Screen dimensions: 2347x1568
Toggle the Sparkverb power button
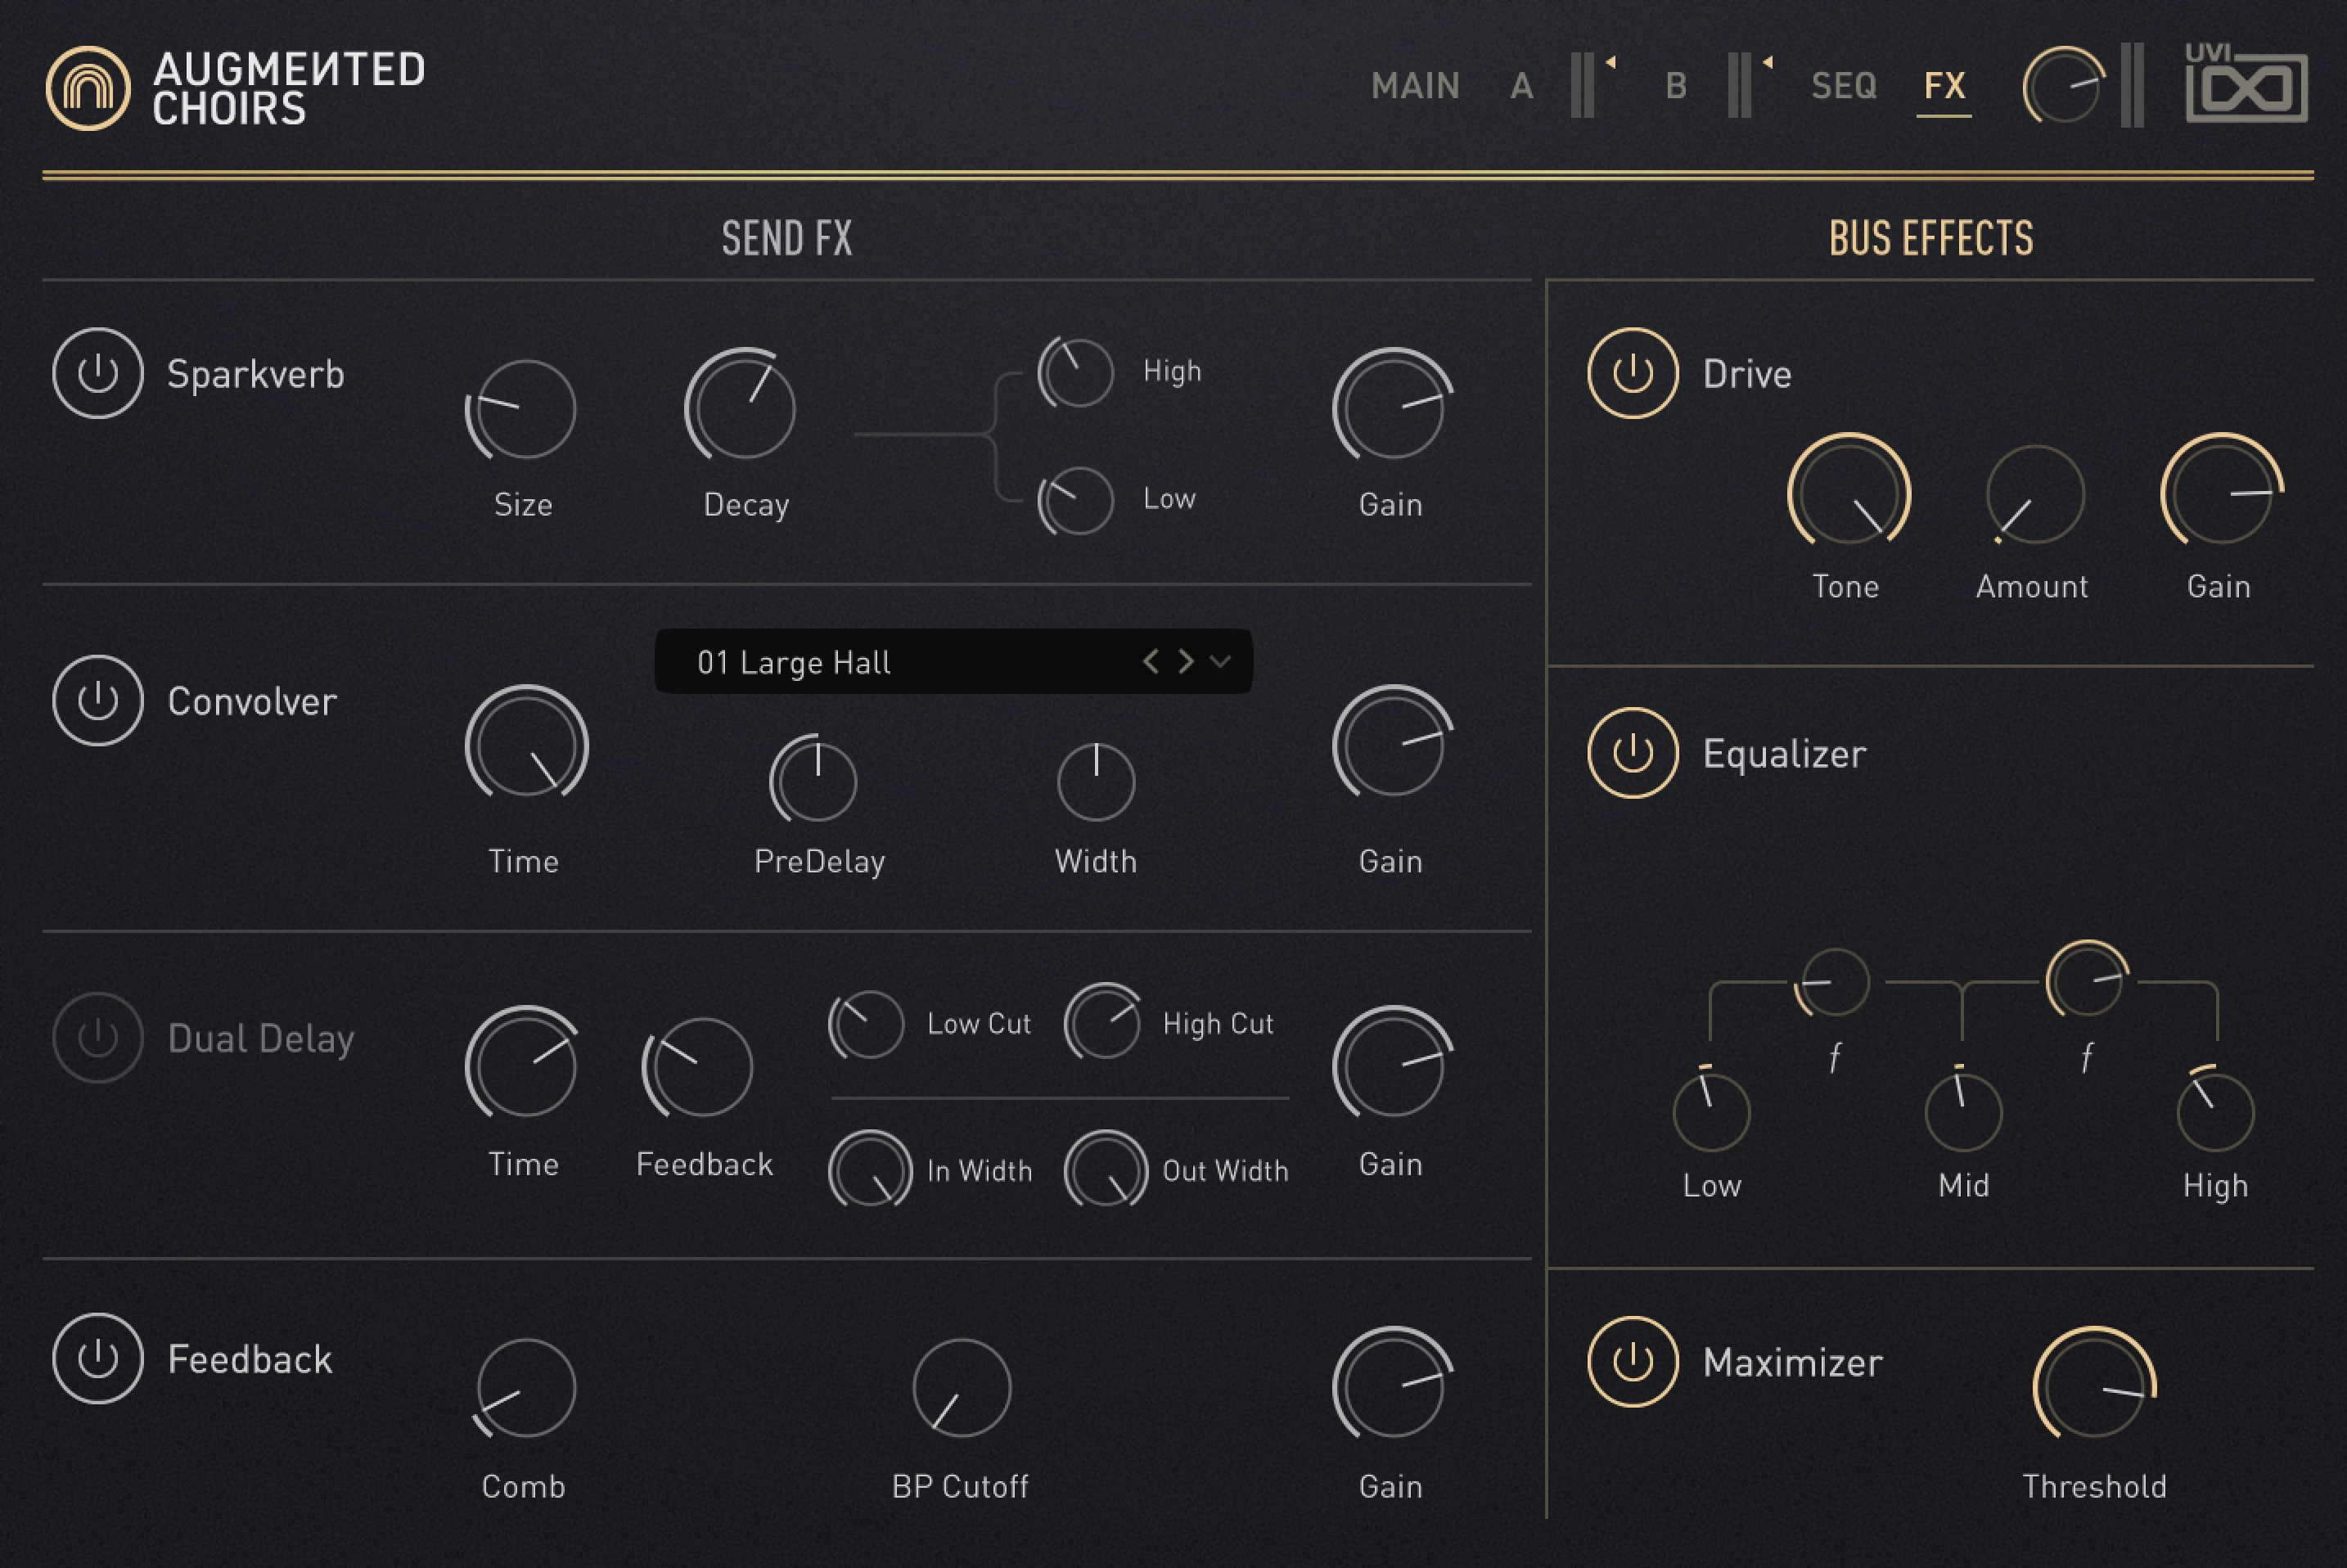click(x=98, y=373)
